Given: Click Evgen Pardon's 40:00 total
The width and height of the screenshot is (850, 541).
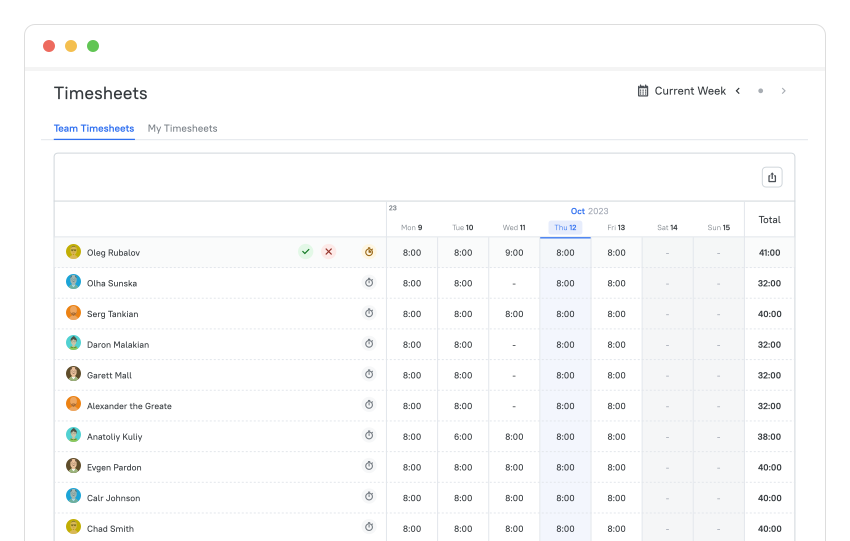Looking at the screenshot, I should (769, 467).
